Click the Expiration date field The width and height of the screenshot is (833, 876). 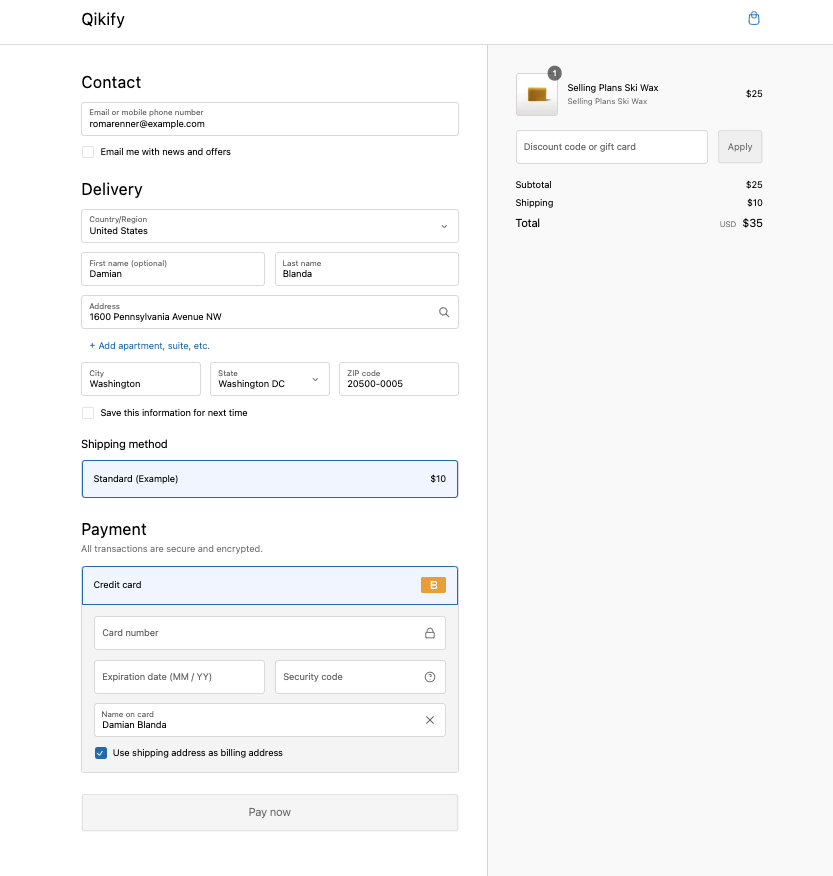click(x=179, y=677)
